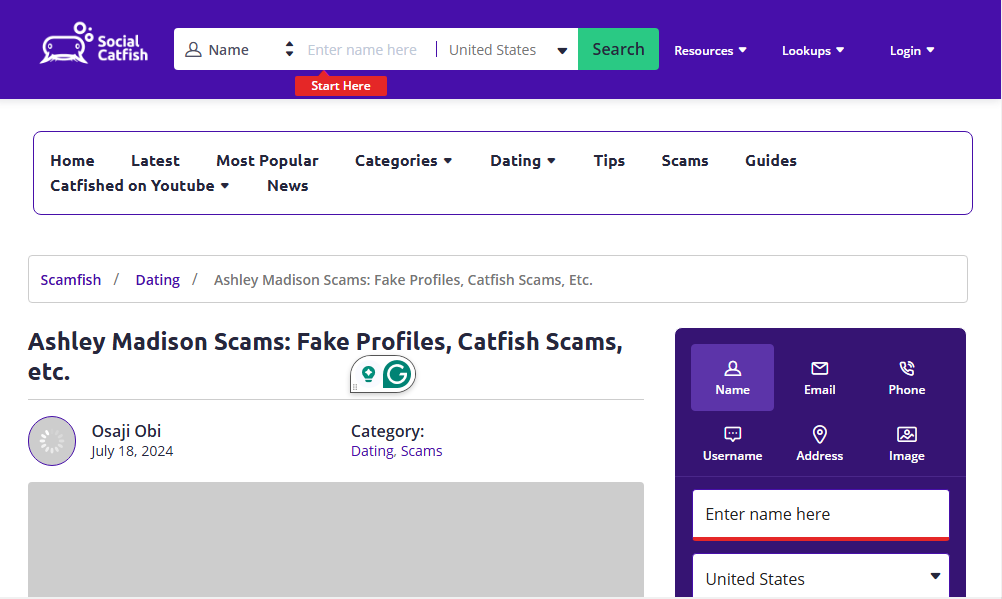Screen dimensions: 1002x599
Task: Click the July 18, 2024 date text
Action: 132,451
